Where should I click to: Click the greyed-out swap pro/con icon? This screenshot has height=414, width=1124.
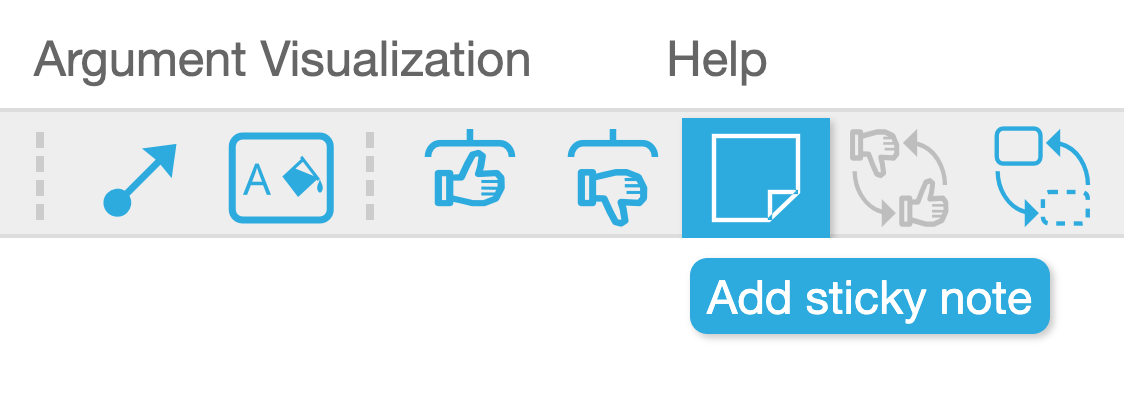[x=900, y=178]
